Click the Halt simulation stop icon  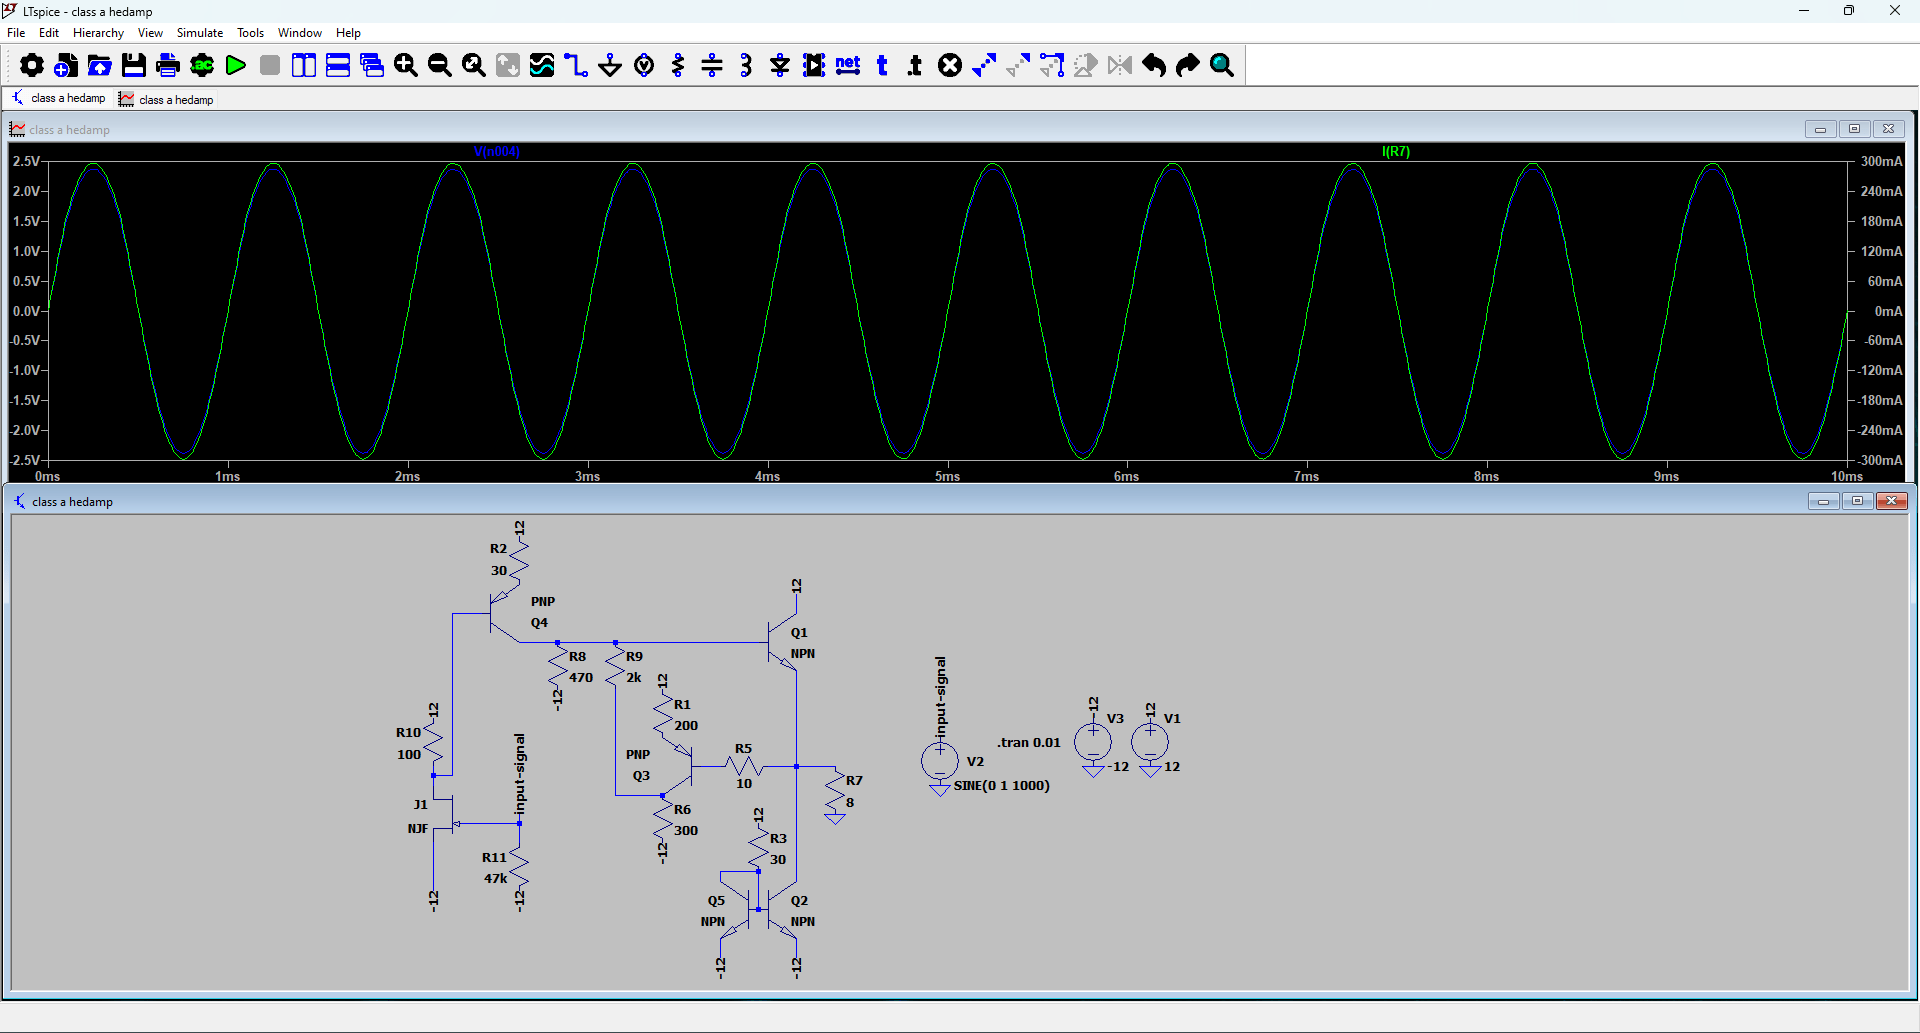[270, 66]
